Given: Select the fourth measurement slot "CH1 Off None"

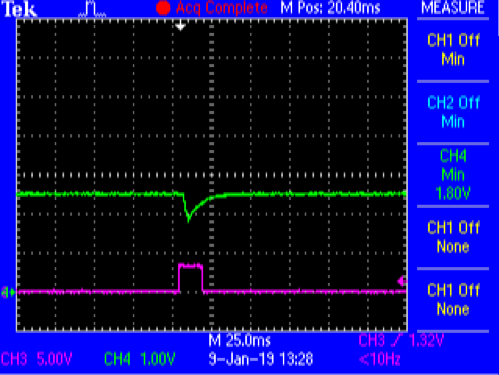Looking at the screenshot, I should tap(453, 237).
